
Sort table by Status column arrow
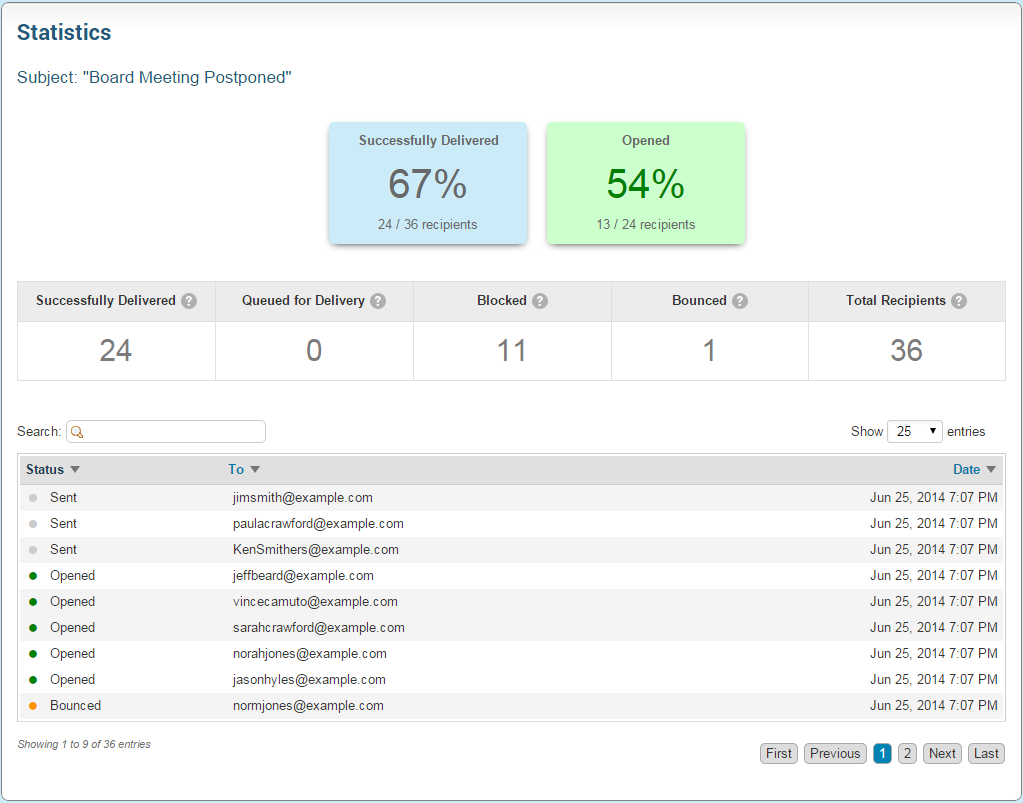75,470
